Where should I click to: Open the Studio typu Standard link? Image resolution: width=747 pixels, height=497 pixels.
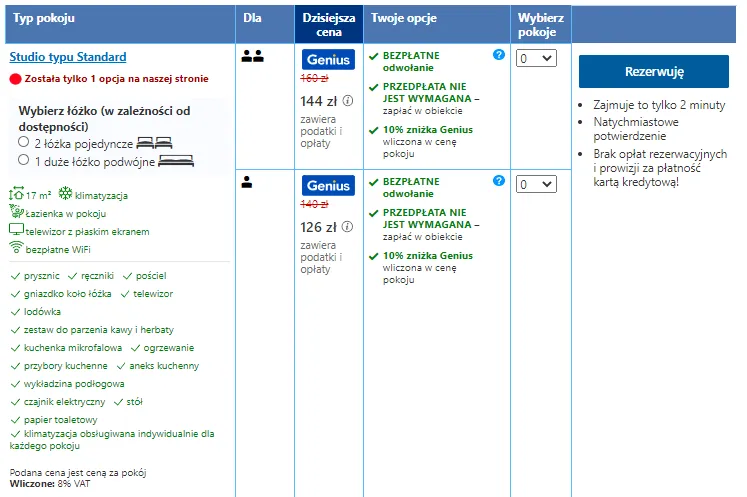[x=68, y=57]
